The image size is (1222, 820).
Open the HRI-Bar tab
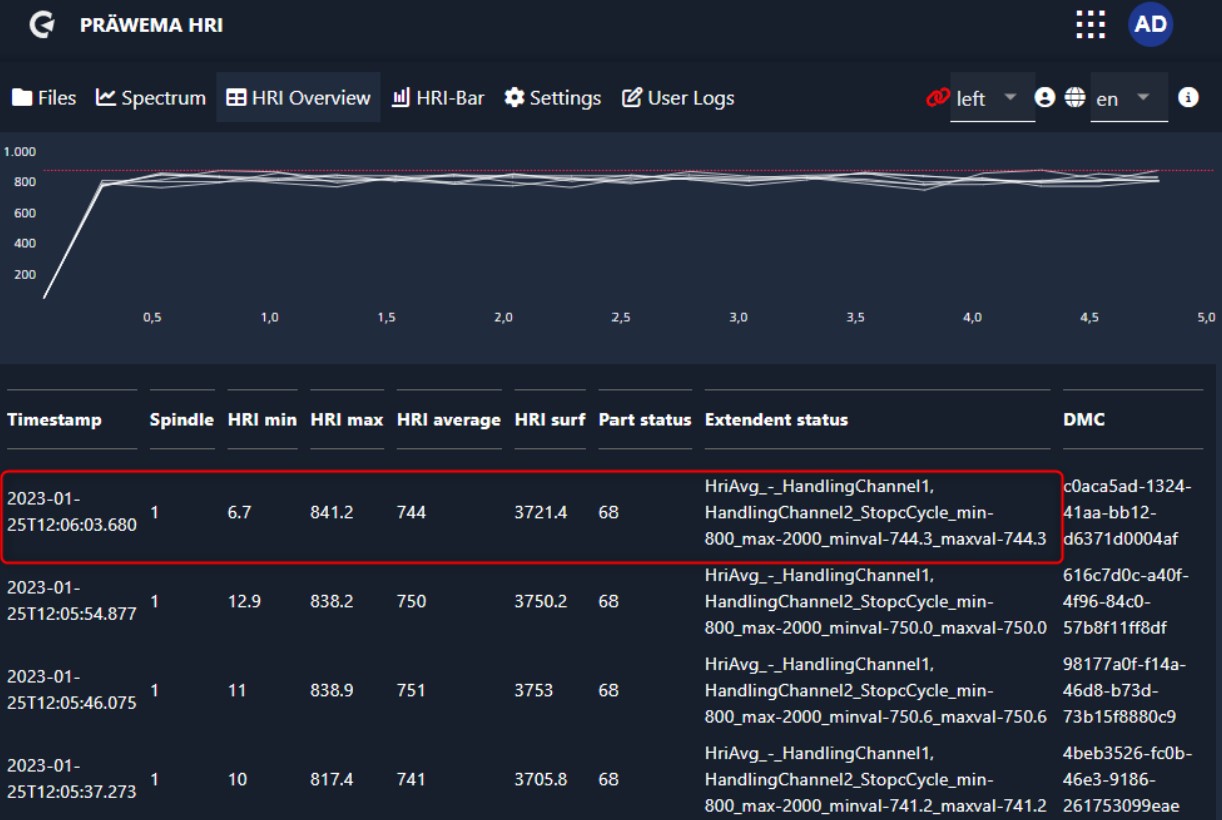coord(438,98)
